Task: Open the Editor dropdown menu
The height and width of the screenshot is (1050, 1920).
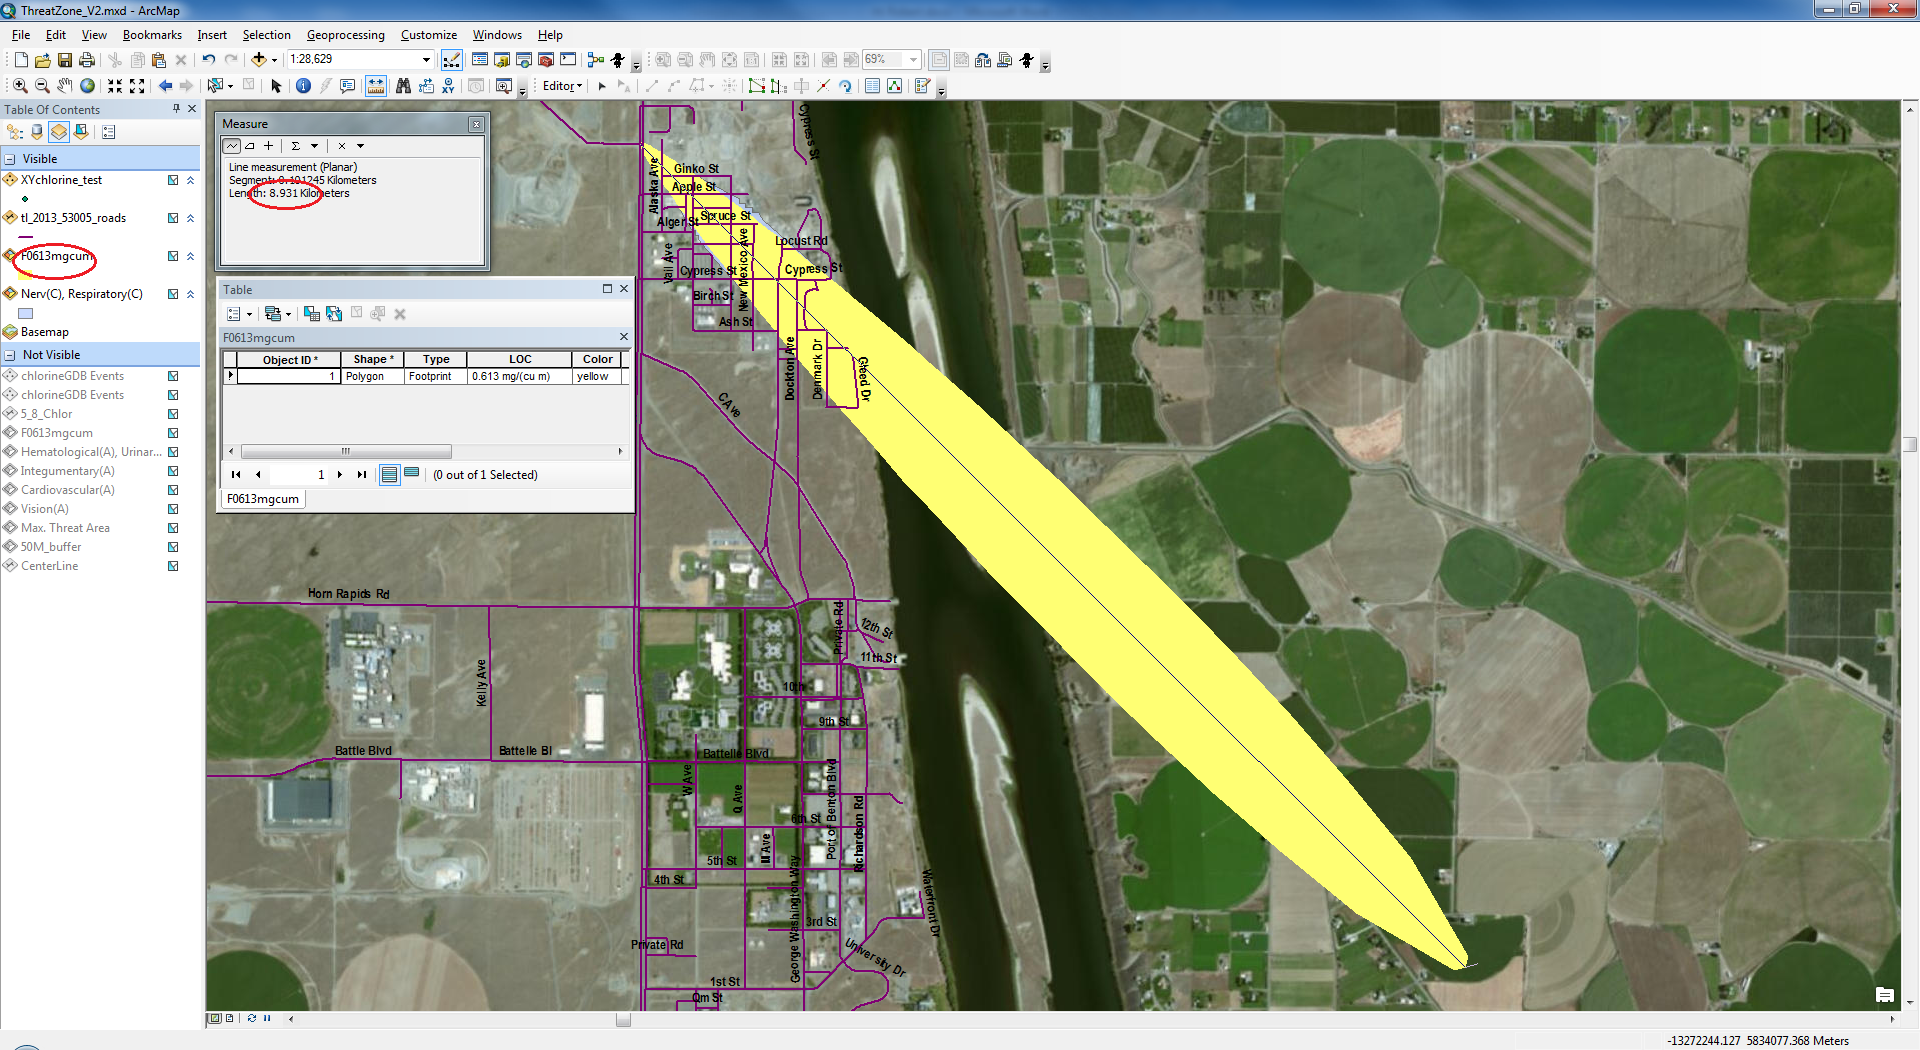Action: pos(562,86)
